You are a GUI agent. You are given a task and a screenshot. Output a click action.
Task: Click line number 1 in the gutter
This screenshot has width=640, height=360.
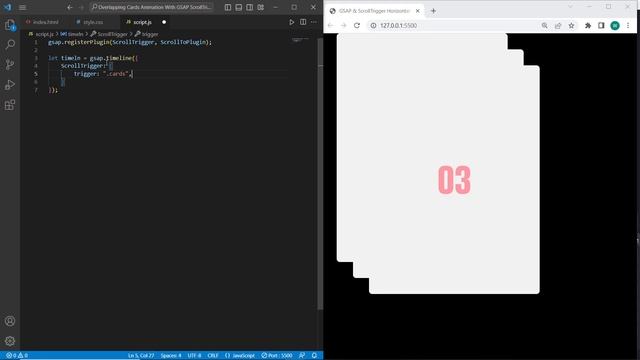[x=36, y=42]
